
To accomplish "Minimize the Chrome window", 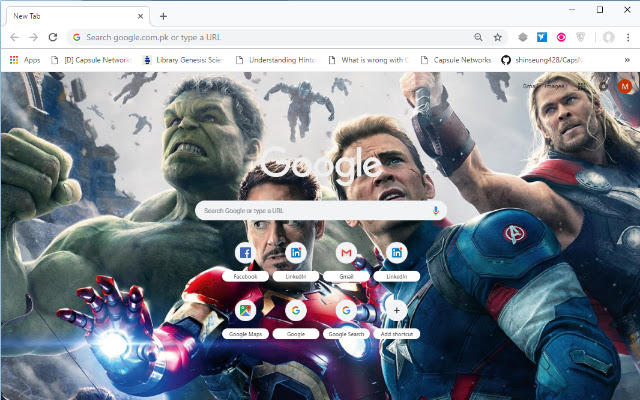I will pyautogui.click(x=572, y=9).
